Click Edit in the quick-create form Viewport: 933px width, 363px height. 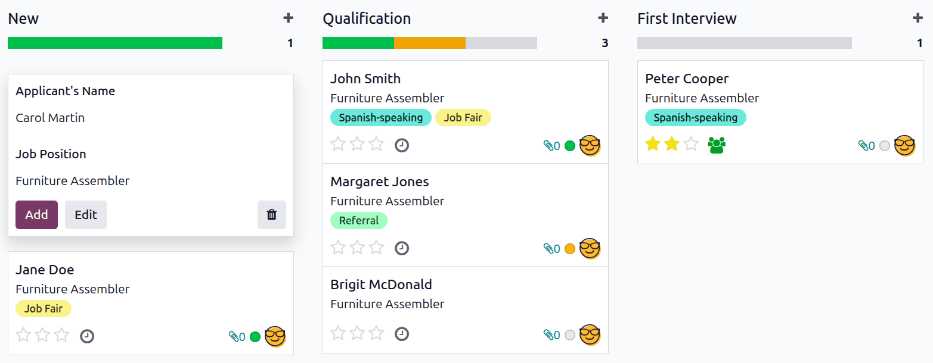tap(86, 215)
